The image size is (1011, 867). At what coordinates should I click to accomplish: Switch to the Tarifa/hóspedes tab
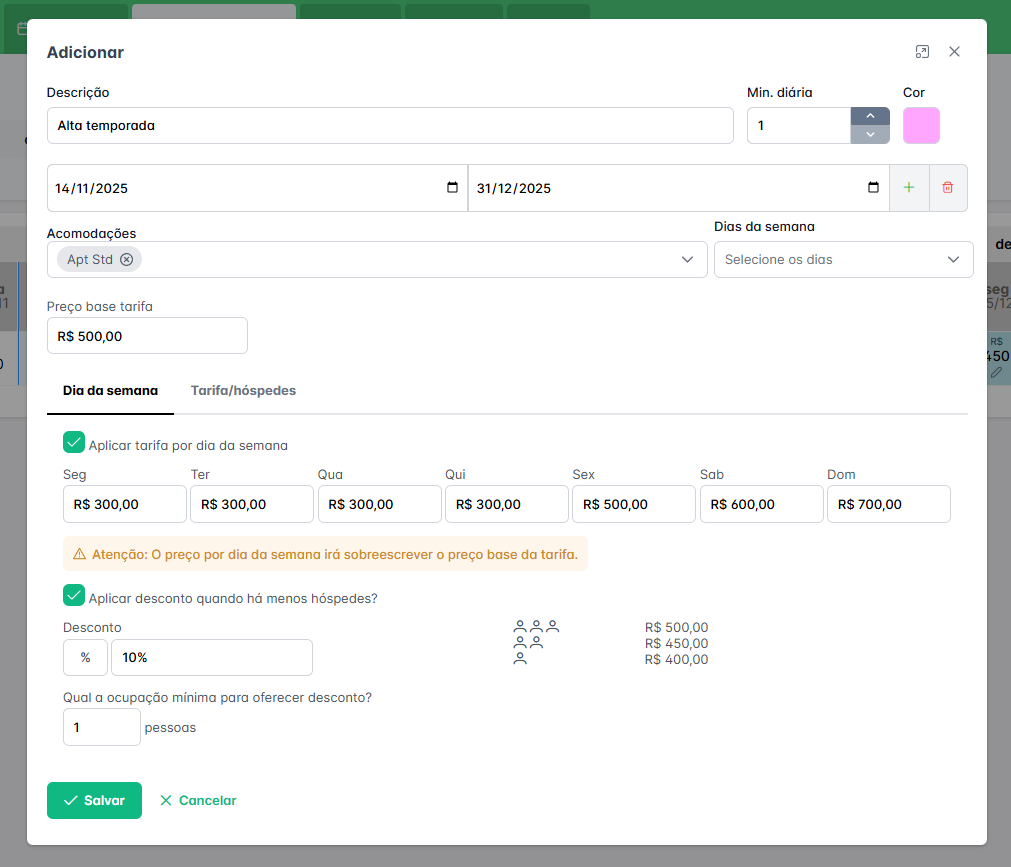click(x=243, y=391)
